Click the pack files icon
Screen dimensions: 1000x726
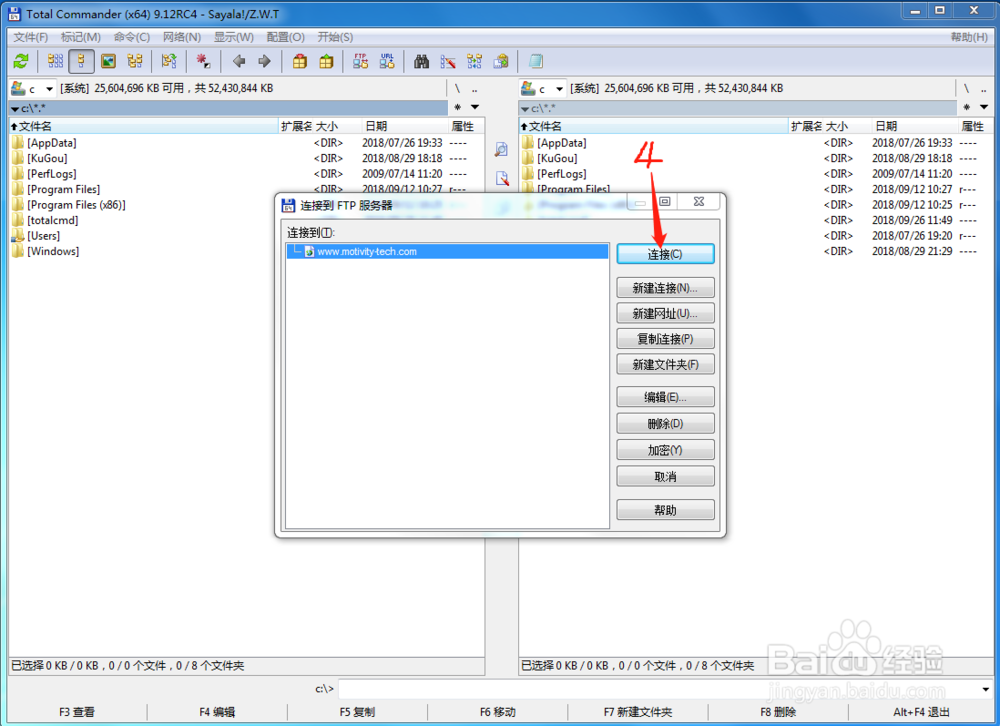pyautogui.click(x=300, y=61)
